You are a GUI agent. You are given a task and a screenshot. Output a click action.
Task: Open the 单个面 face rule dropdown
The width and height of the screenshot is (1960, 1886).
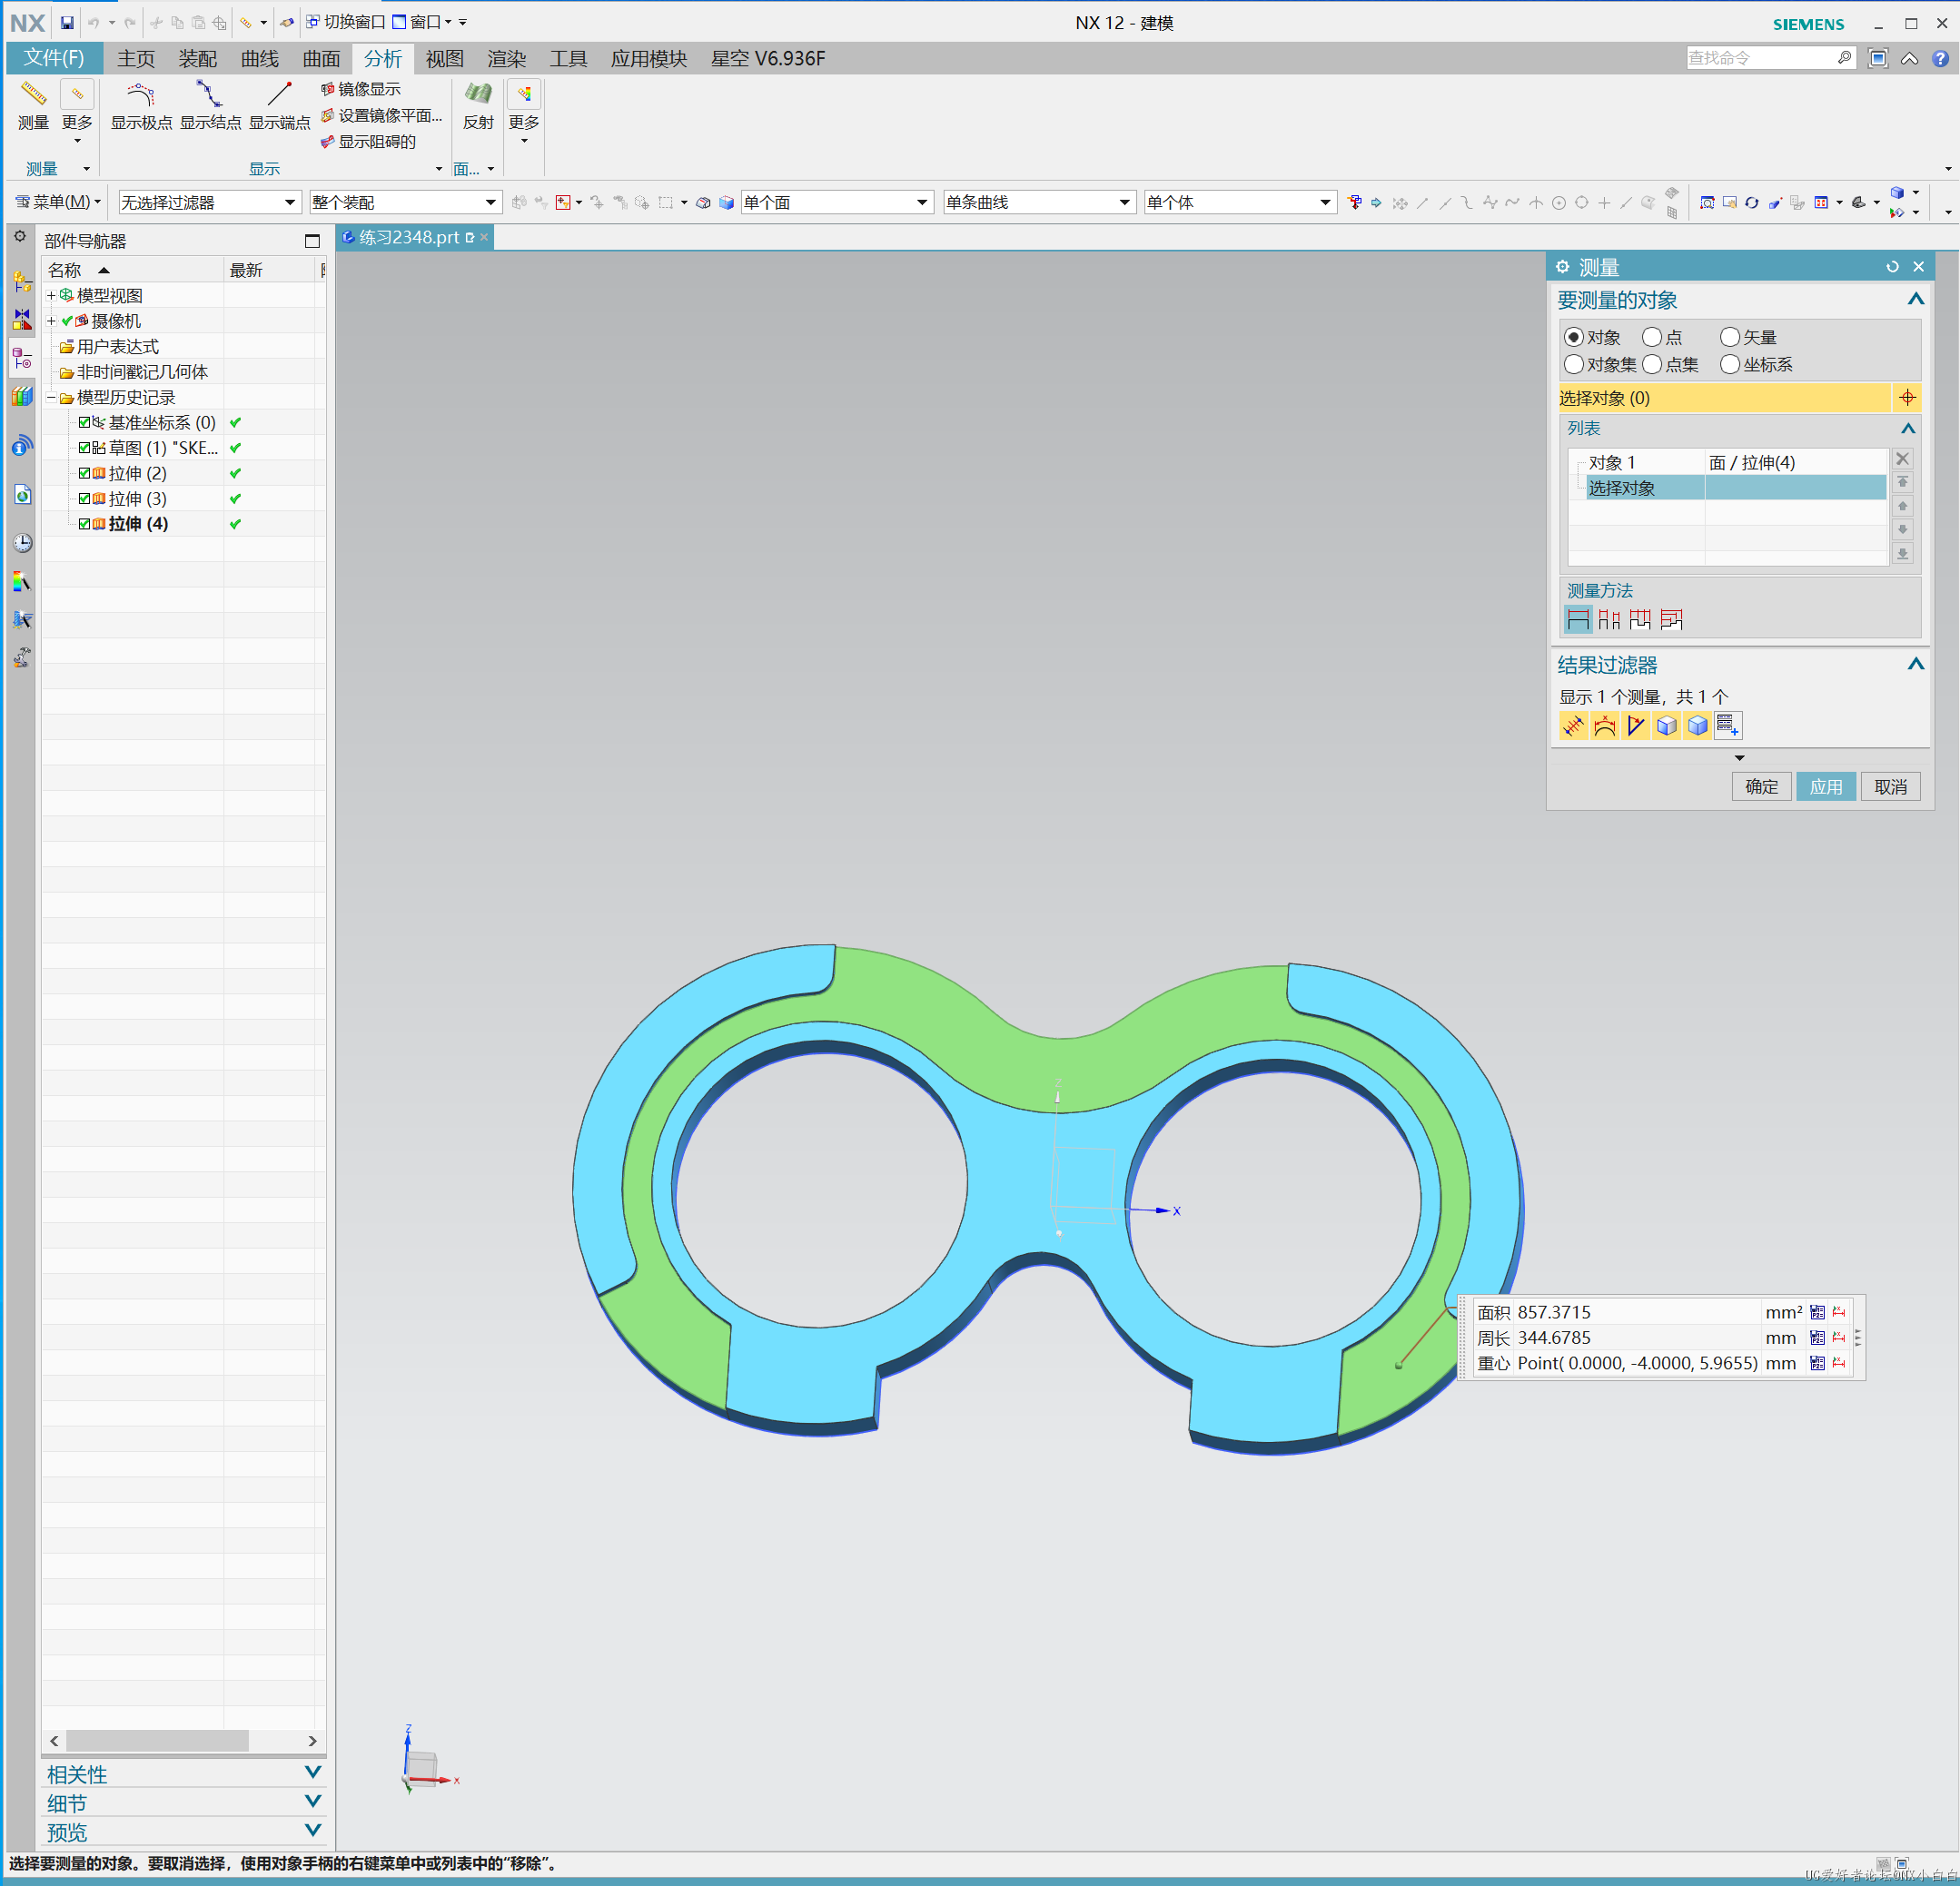(x=837, y=202)
